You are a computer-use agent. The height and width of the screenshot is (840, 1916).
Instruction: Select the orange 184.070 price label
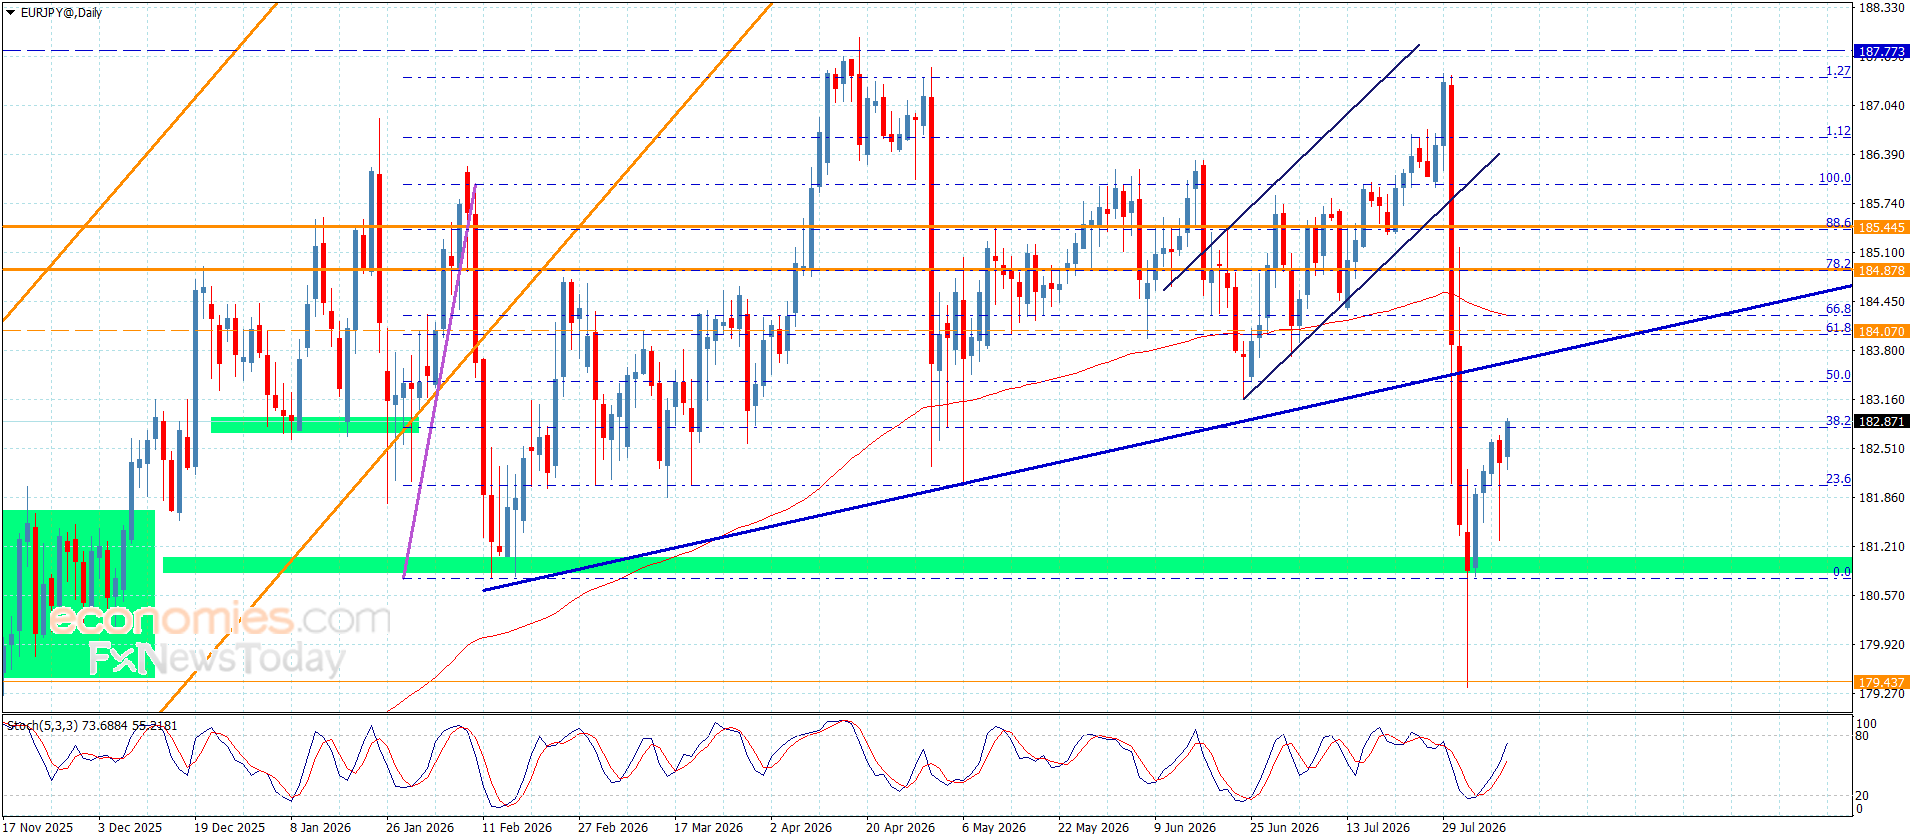coord(1881,331)
